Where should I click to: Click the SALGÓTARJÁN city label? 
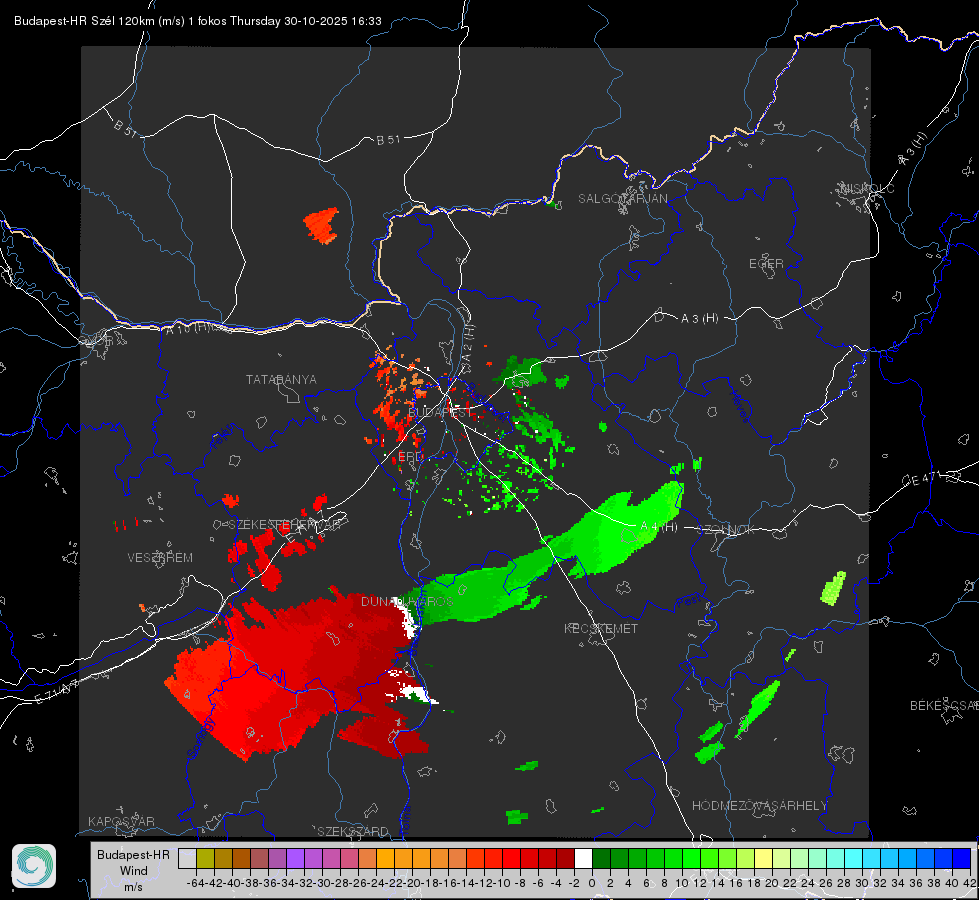[622, 199]
